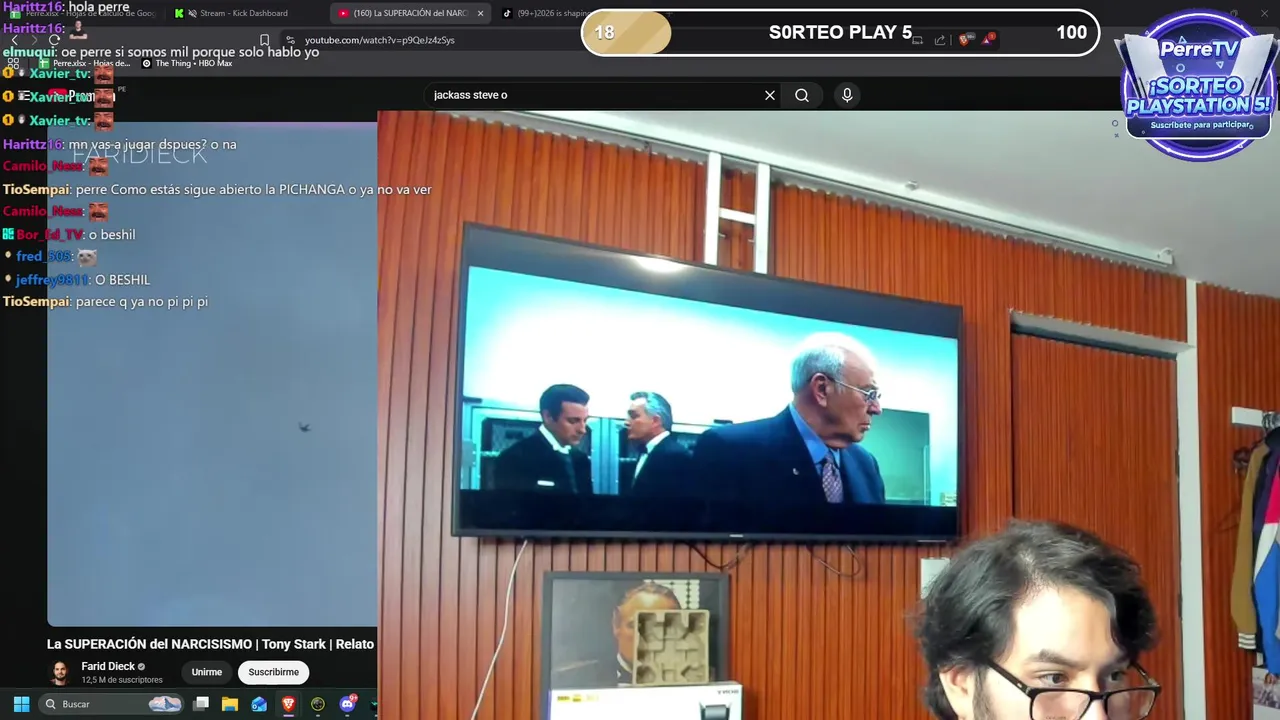This screenshot has width=1280, height=720.
Task: Click the fred_505 username in chat
Action: pyautogui.click(x=43, y=257)
